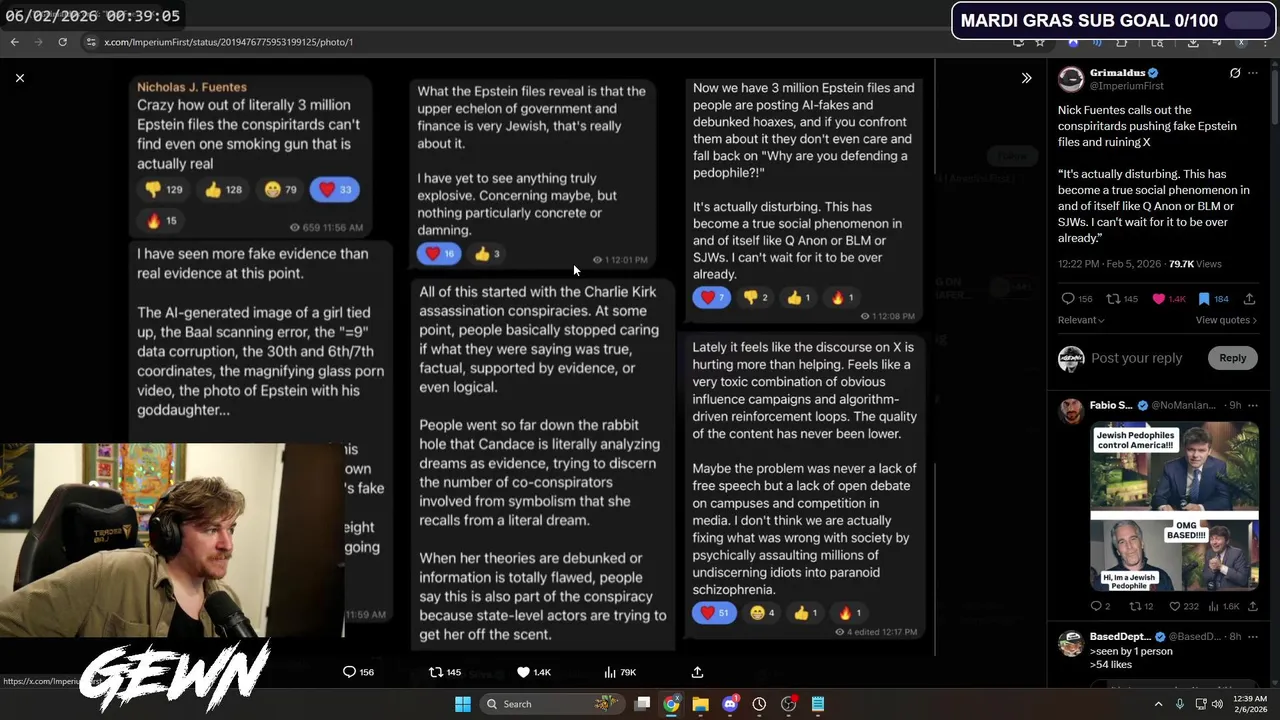Open more options on BasedDept reply
The height and width of the screenshot is (720, 1280).
tap(1253, 637)
